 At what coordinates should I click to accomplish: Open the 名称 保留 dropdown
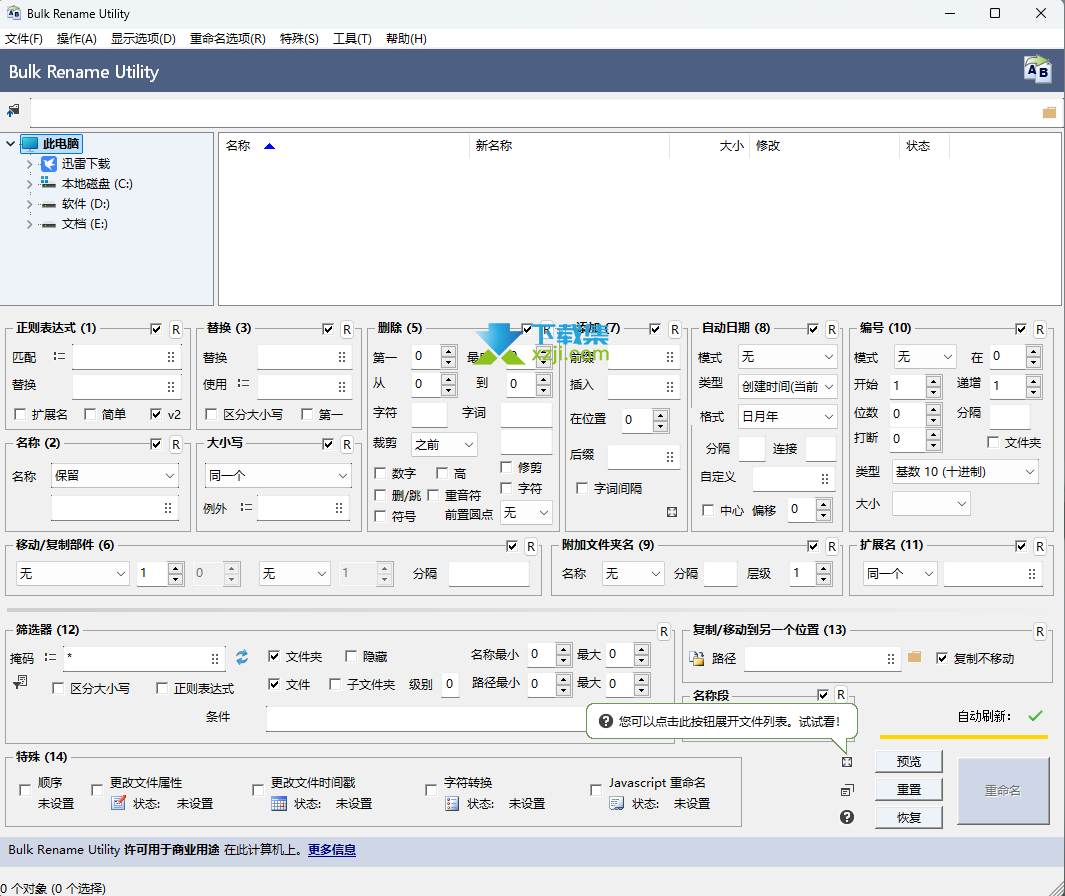[x=115, y=476]
